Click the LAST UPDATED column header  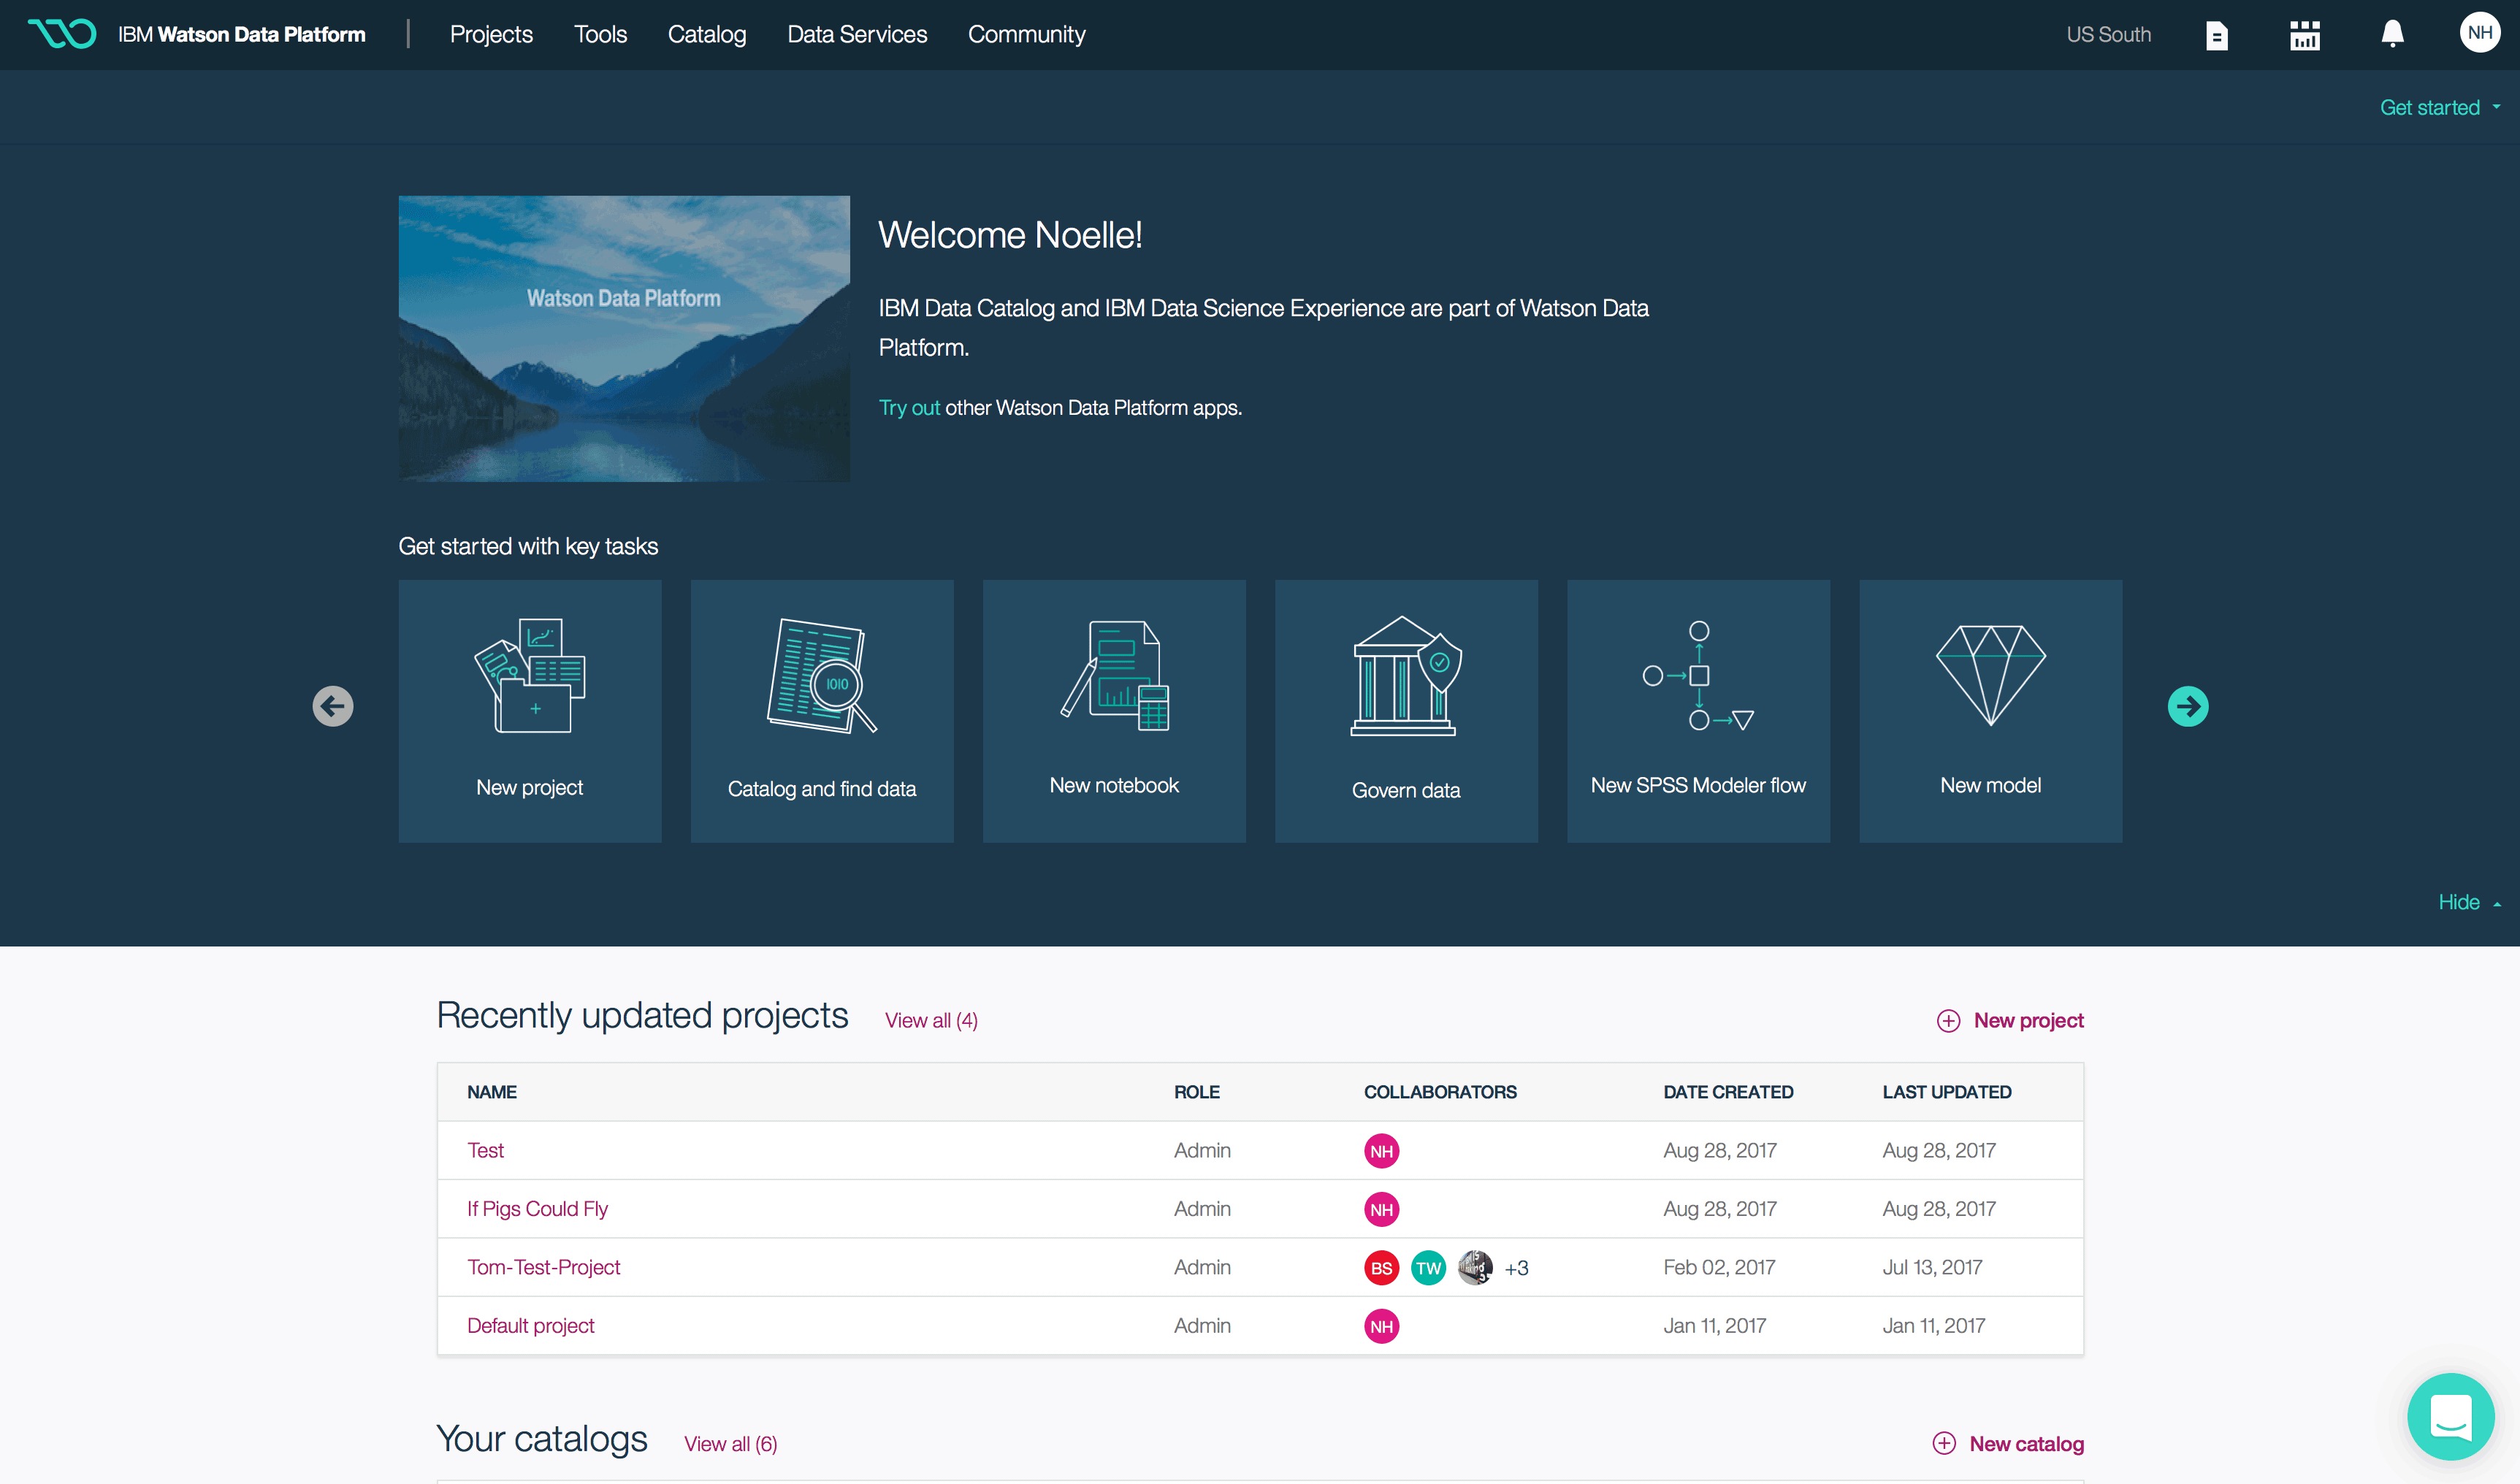click(x=1946, y=1092)
